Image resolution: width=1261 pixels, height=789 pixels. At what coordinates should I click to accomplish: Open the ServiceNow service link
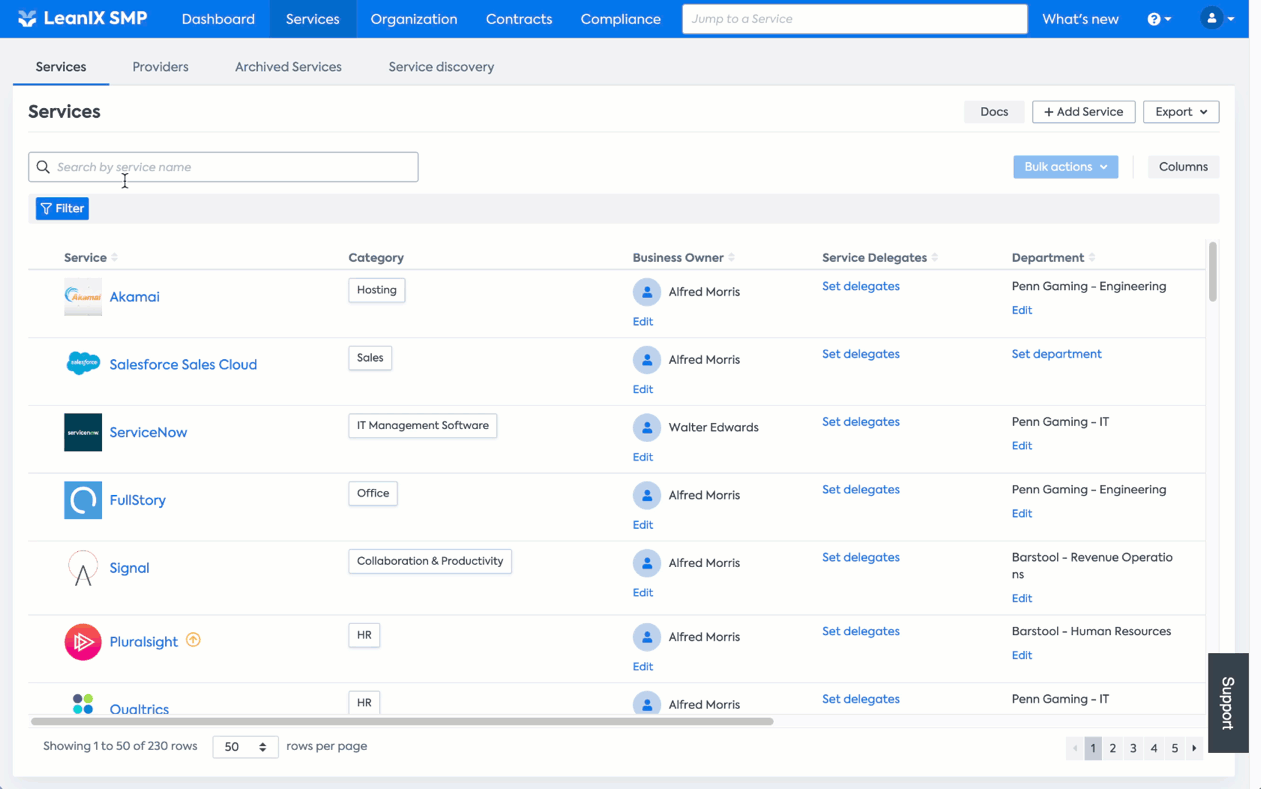click(148, 432)
